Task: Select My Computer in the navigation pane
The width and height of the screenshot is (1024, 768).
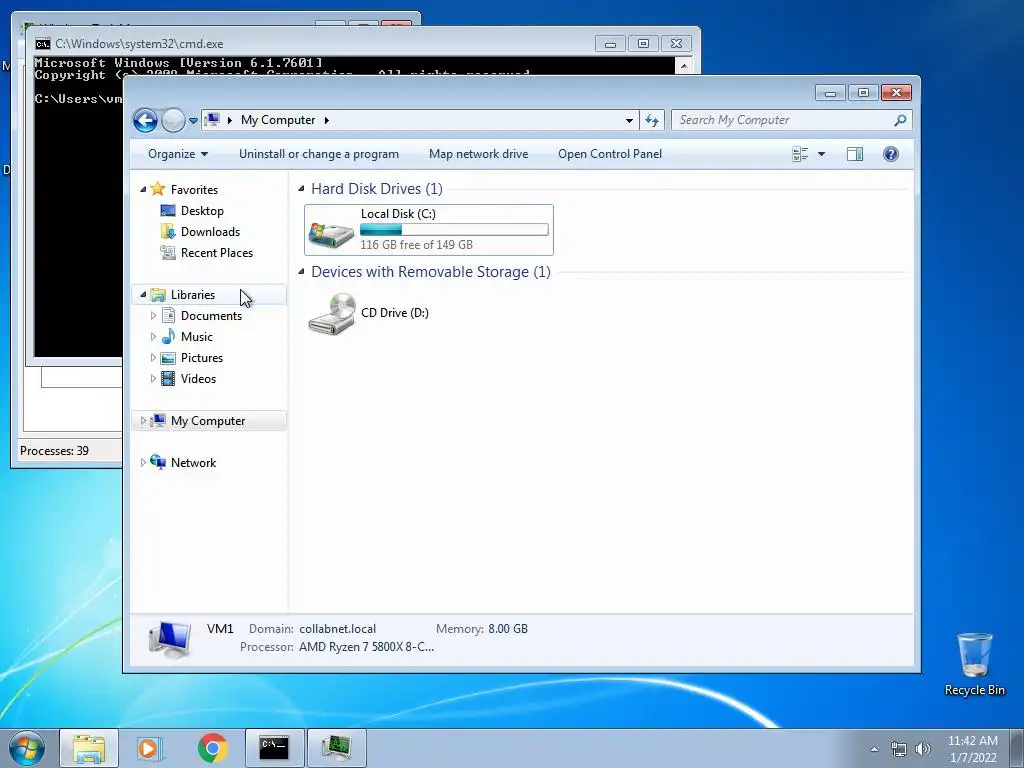Action: pos(208,421)
